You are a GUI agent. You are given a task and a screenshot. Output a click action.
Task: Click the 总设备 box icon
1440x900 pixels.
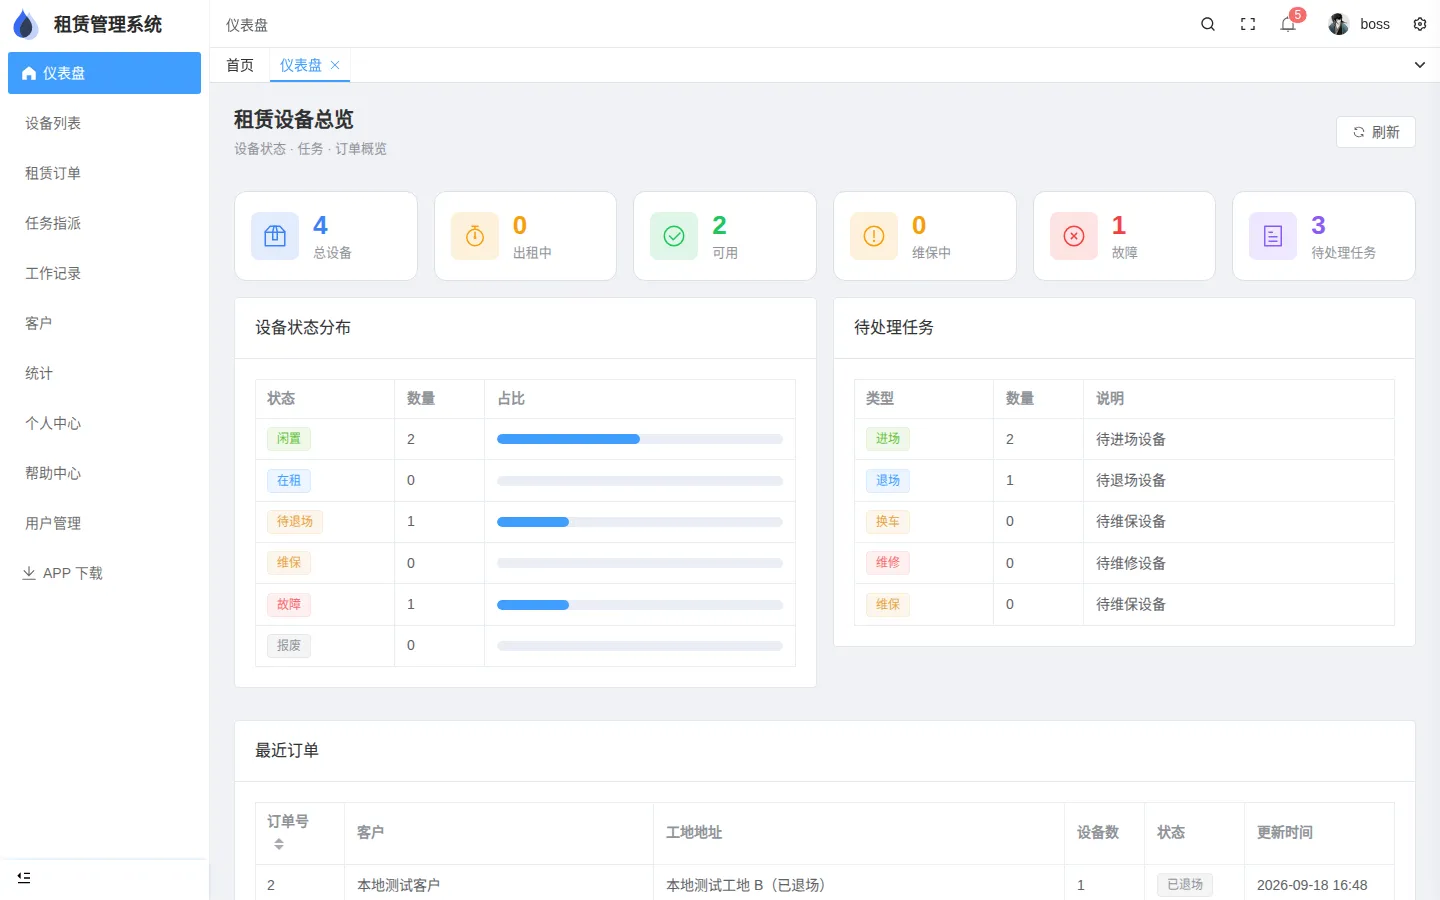tap(275, 236)
